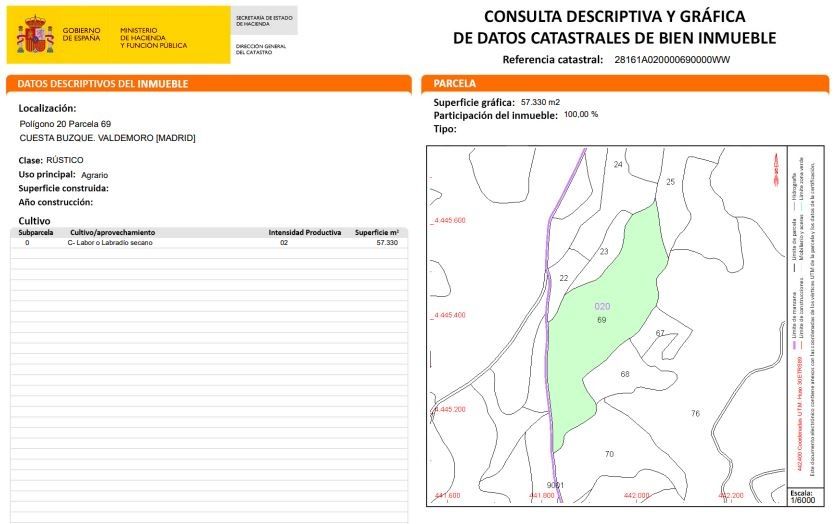Click the 9001 road label
This screenshot has width=834, height=524.
pos(555,485)
